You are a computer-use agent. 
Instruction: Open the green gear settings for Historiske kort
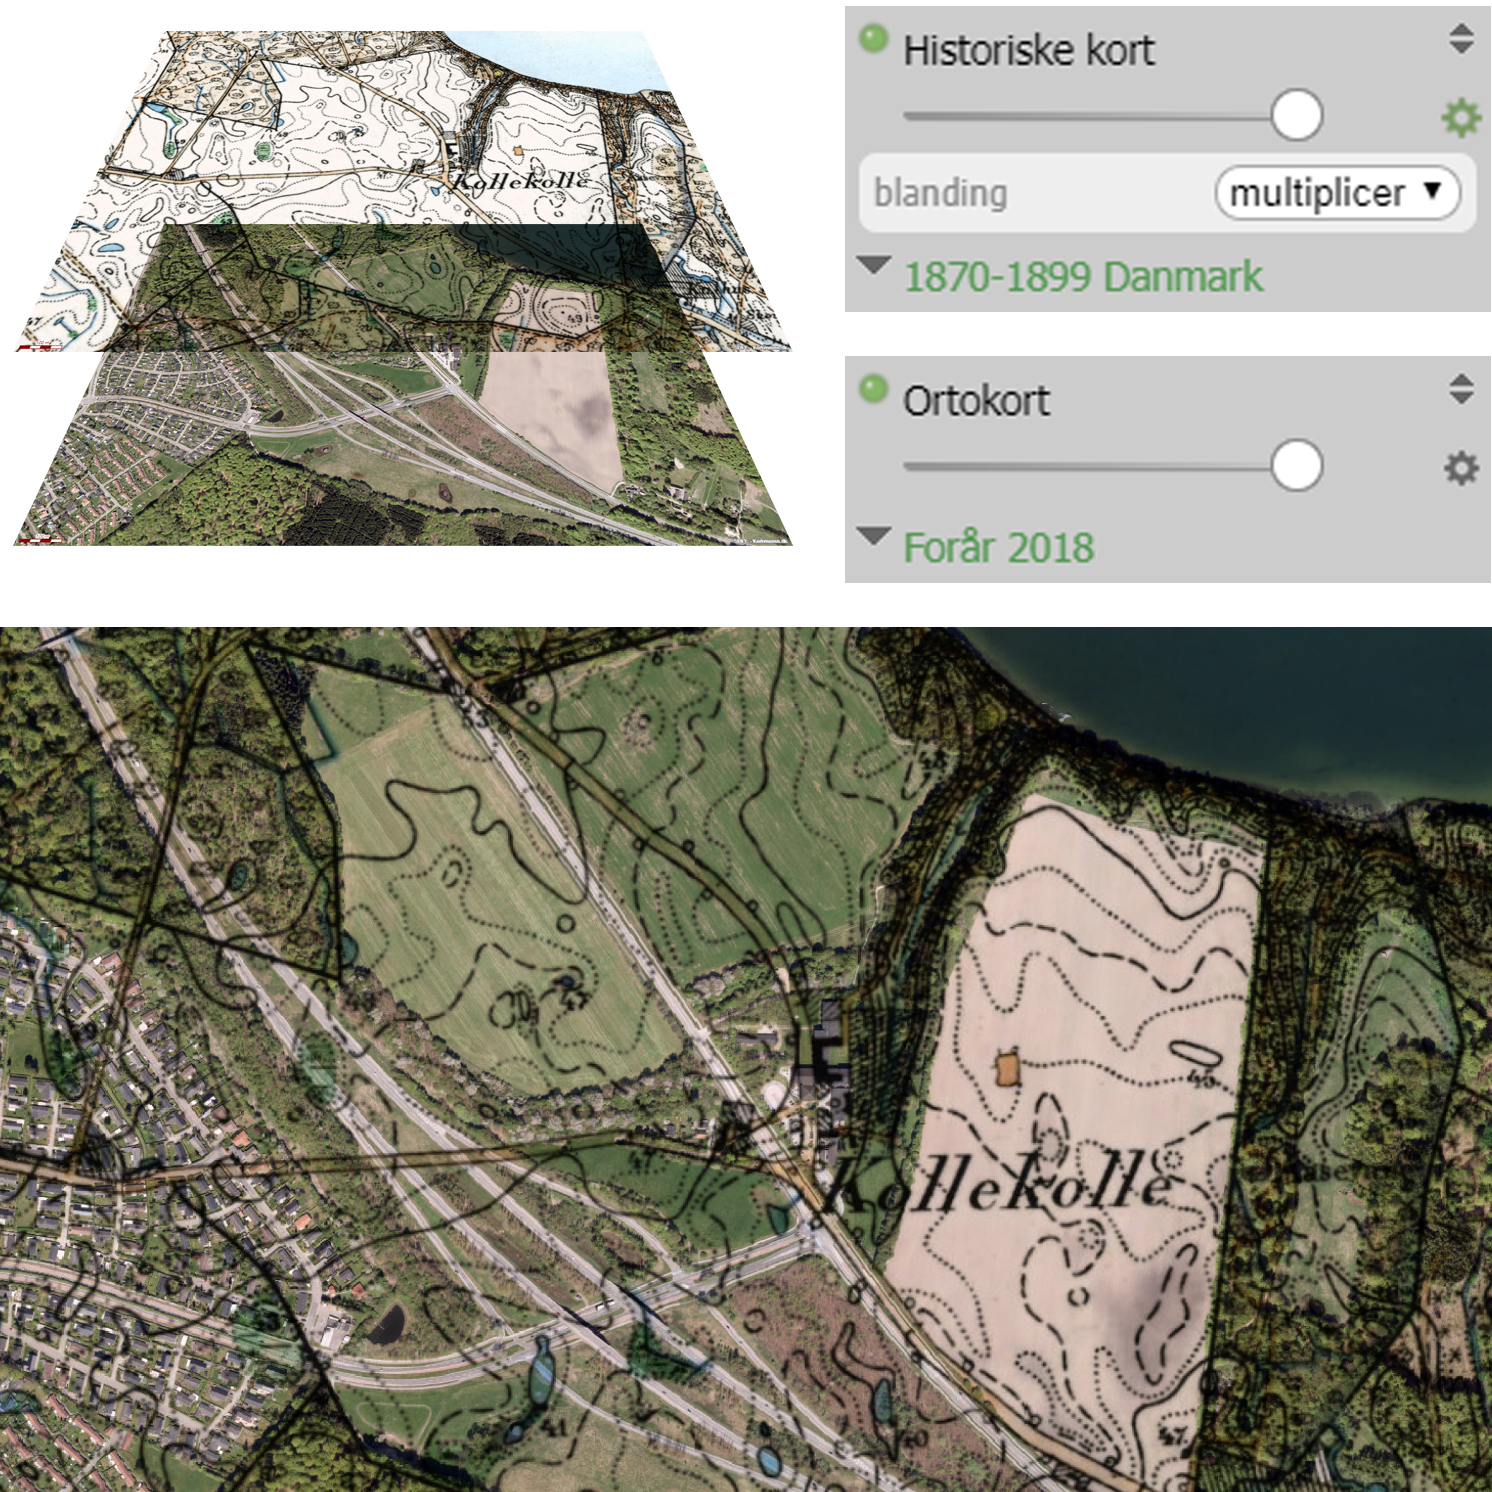1461,117
